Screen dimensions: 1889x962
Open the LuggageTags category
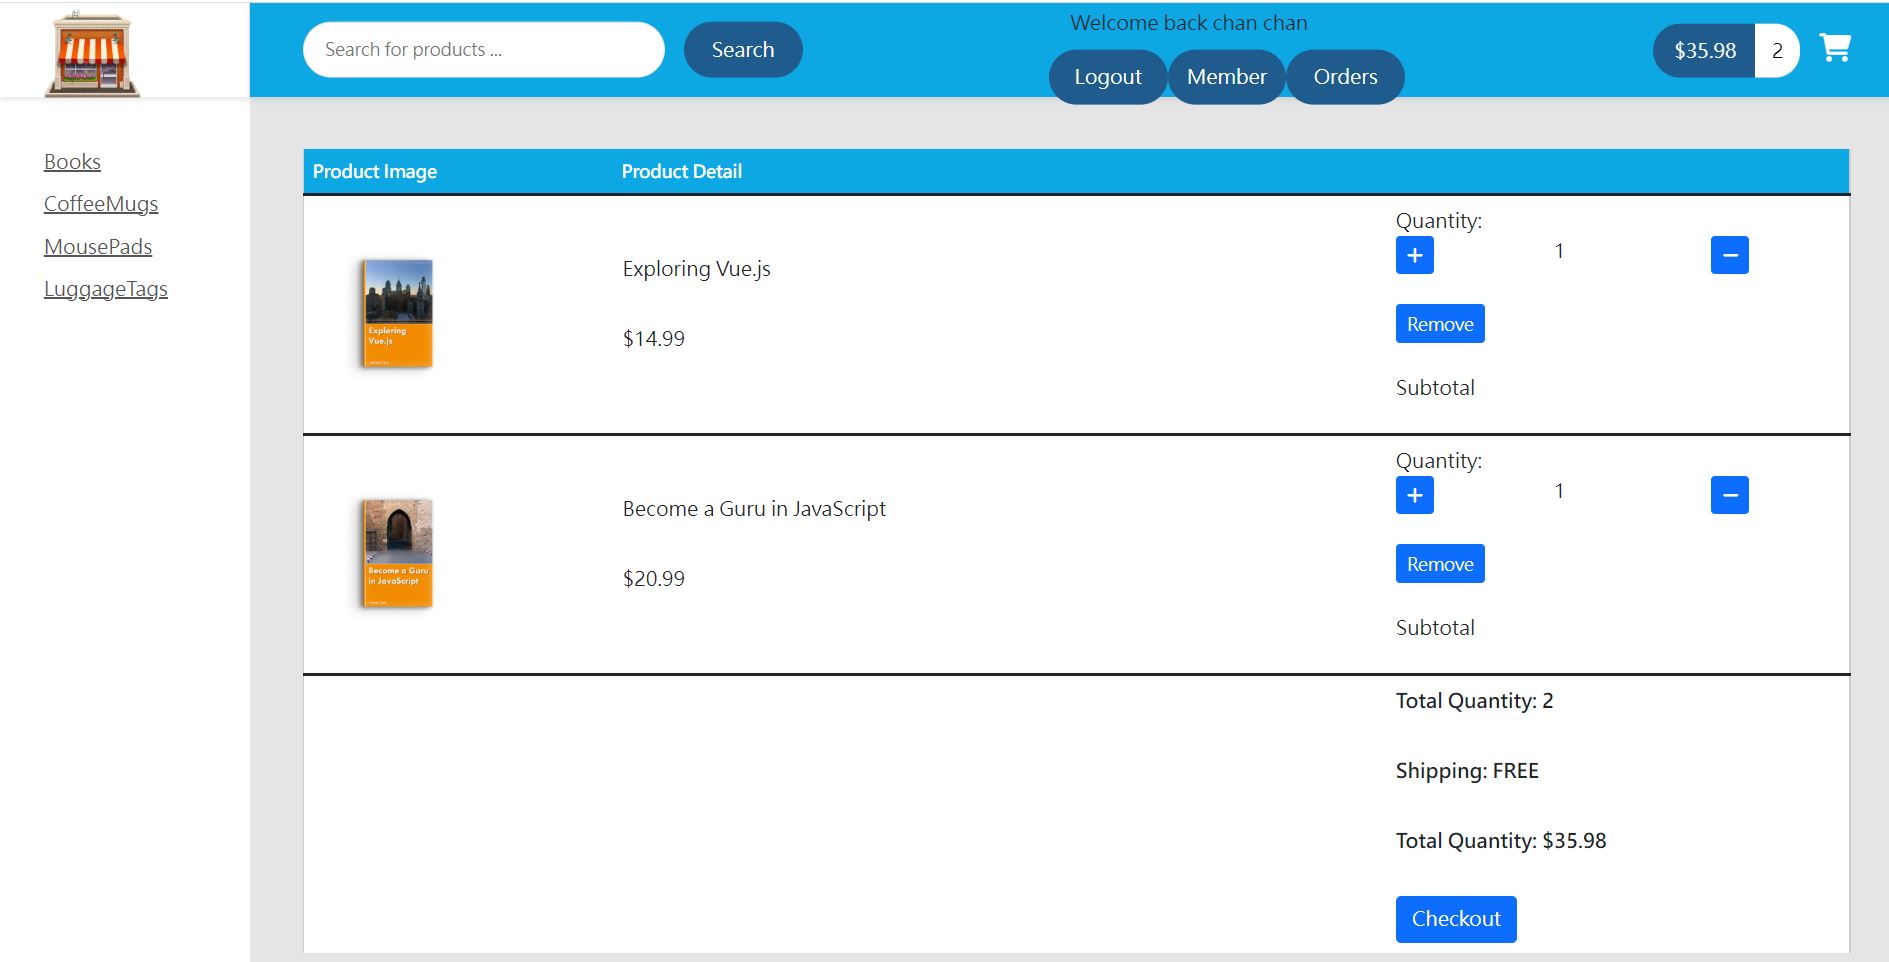pyautogui.click(x=106, y=289)
